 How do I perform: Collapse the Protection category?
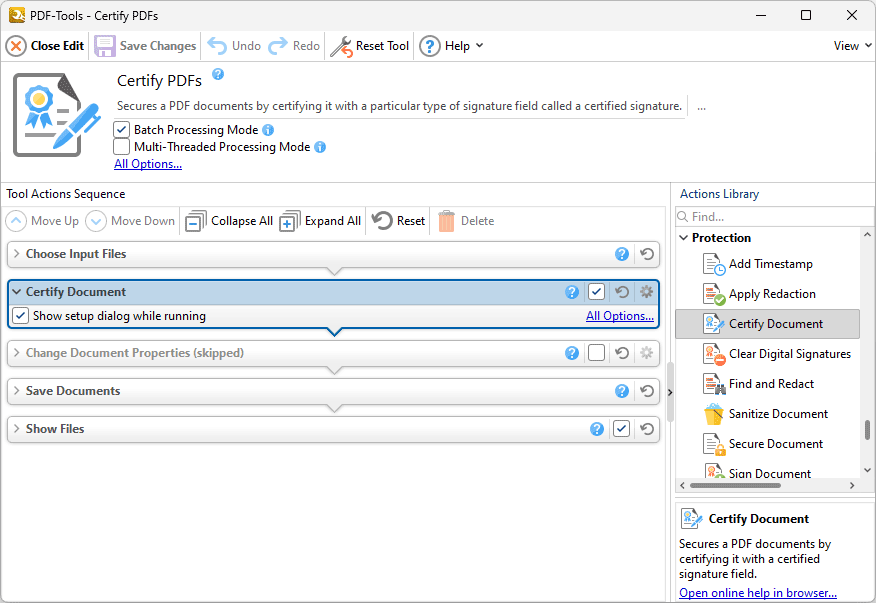click(684, 238)
